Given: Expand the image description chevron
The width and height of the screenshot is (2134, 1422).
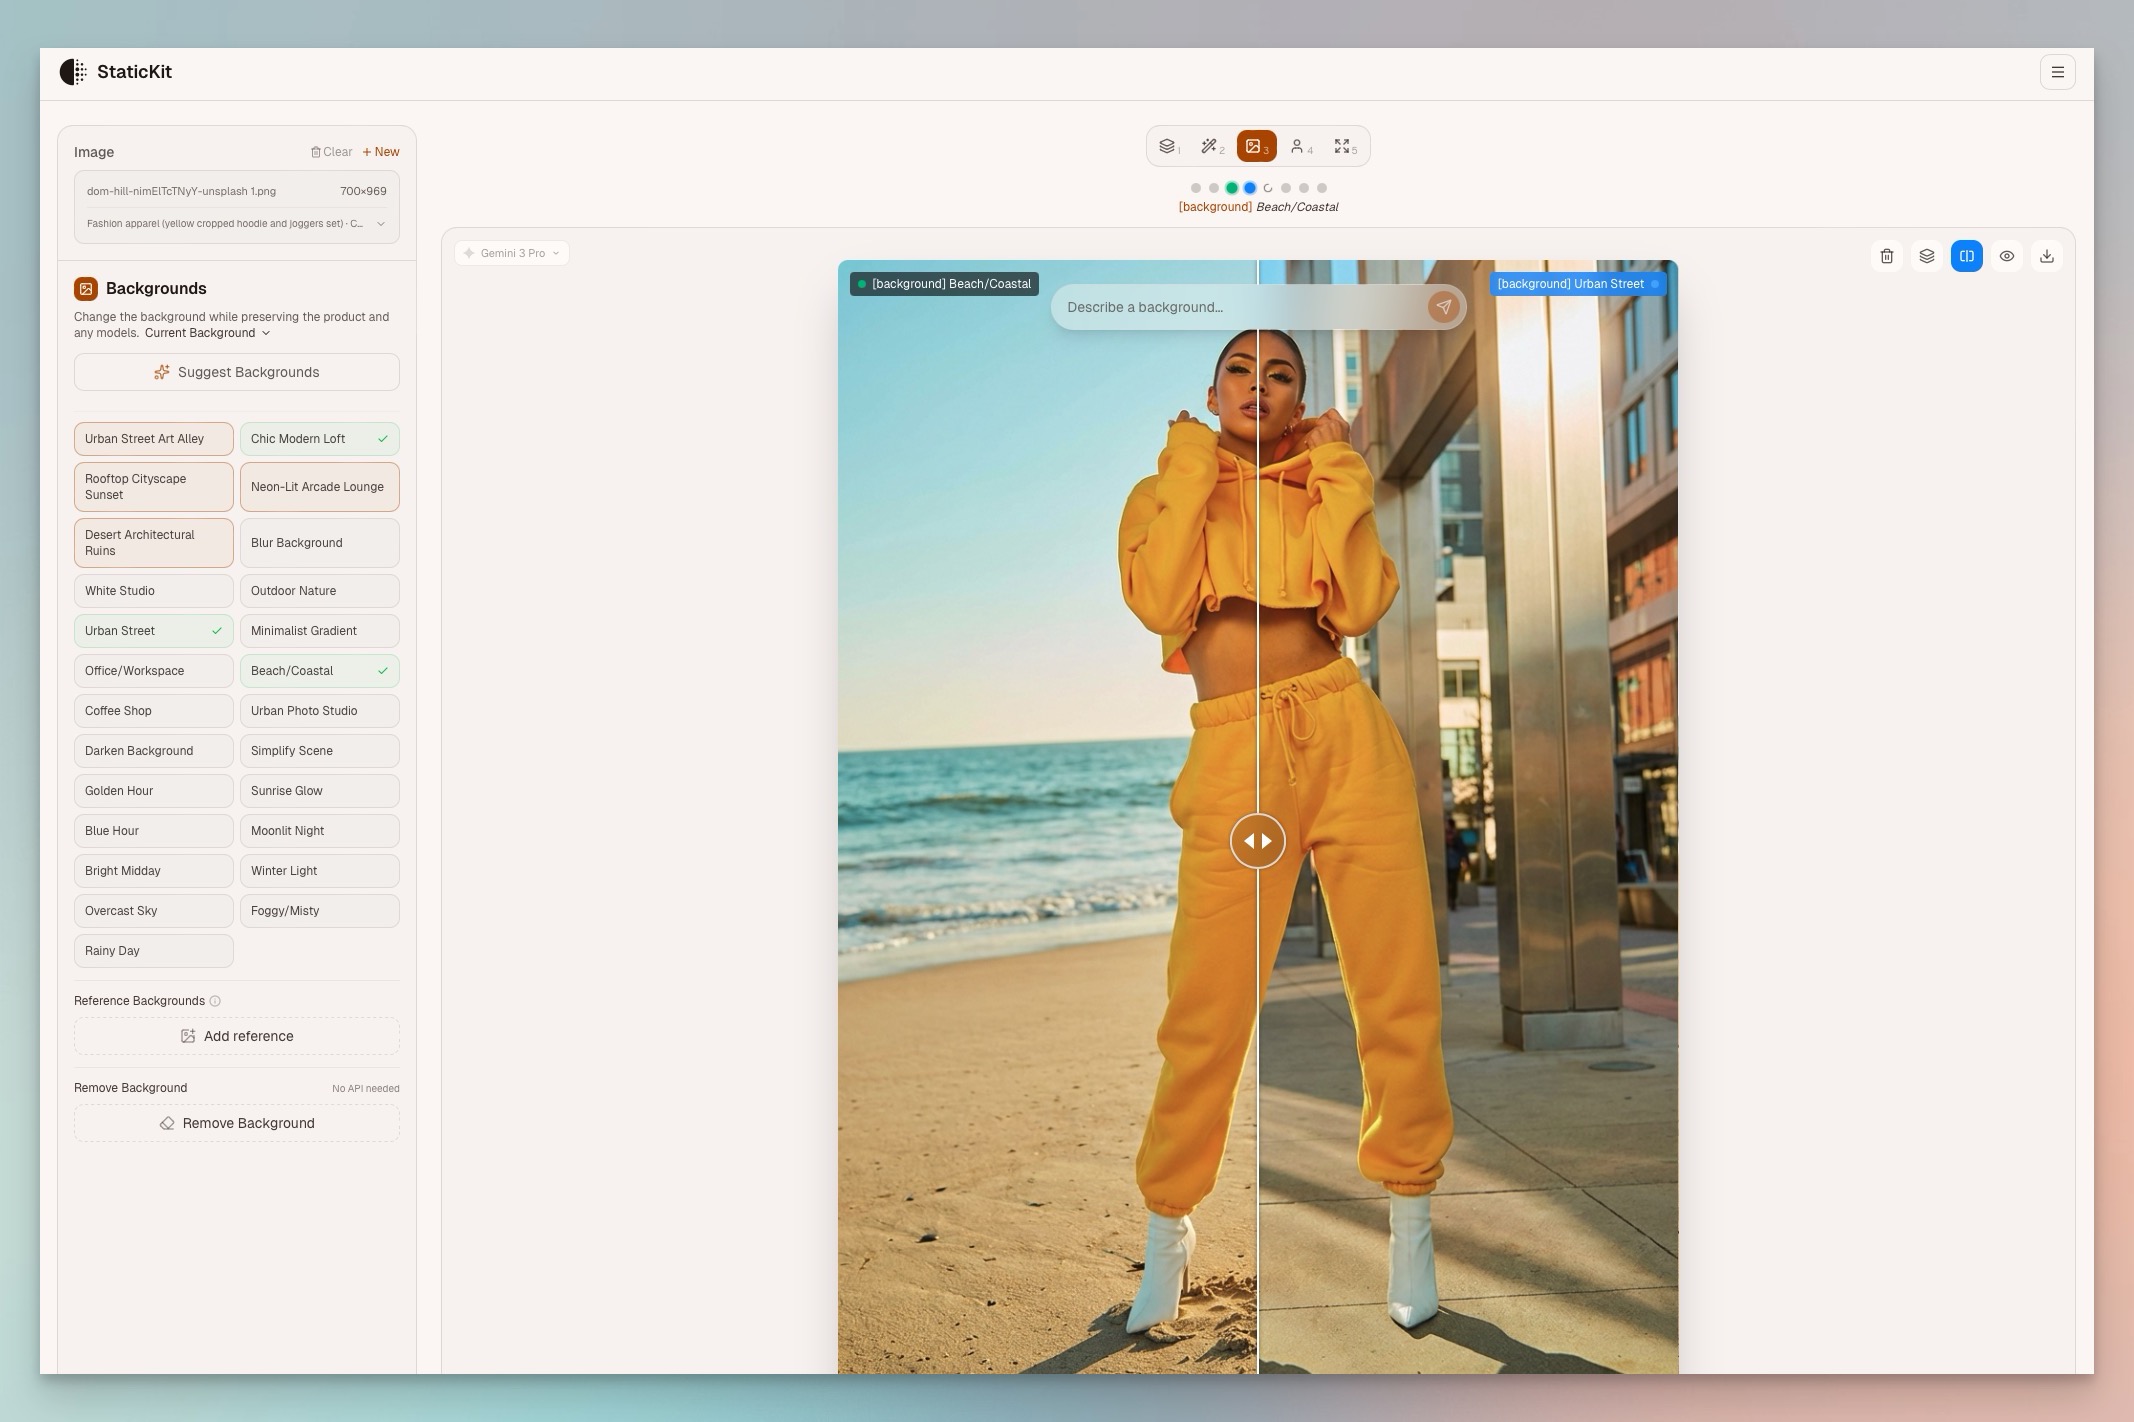Looking at the screenshot, I should click(x=380, y=224).
